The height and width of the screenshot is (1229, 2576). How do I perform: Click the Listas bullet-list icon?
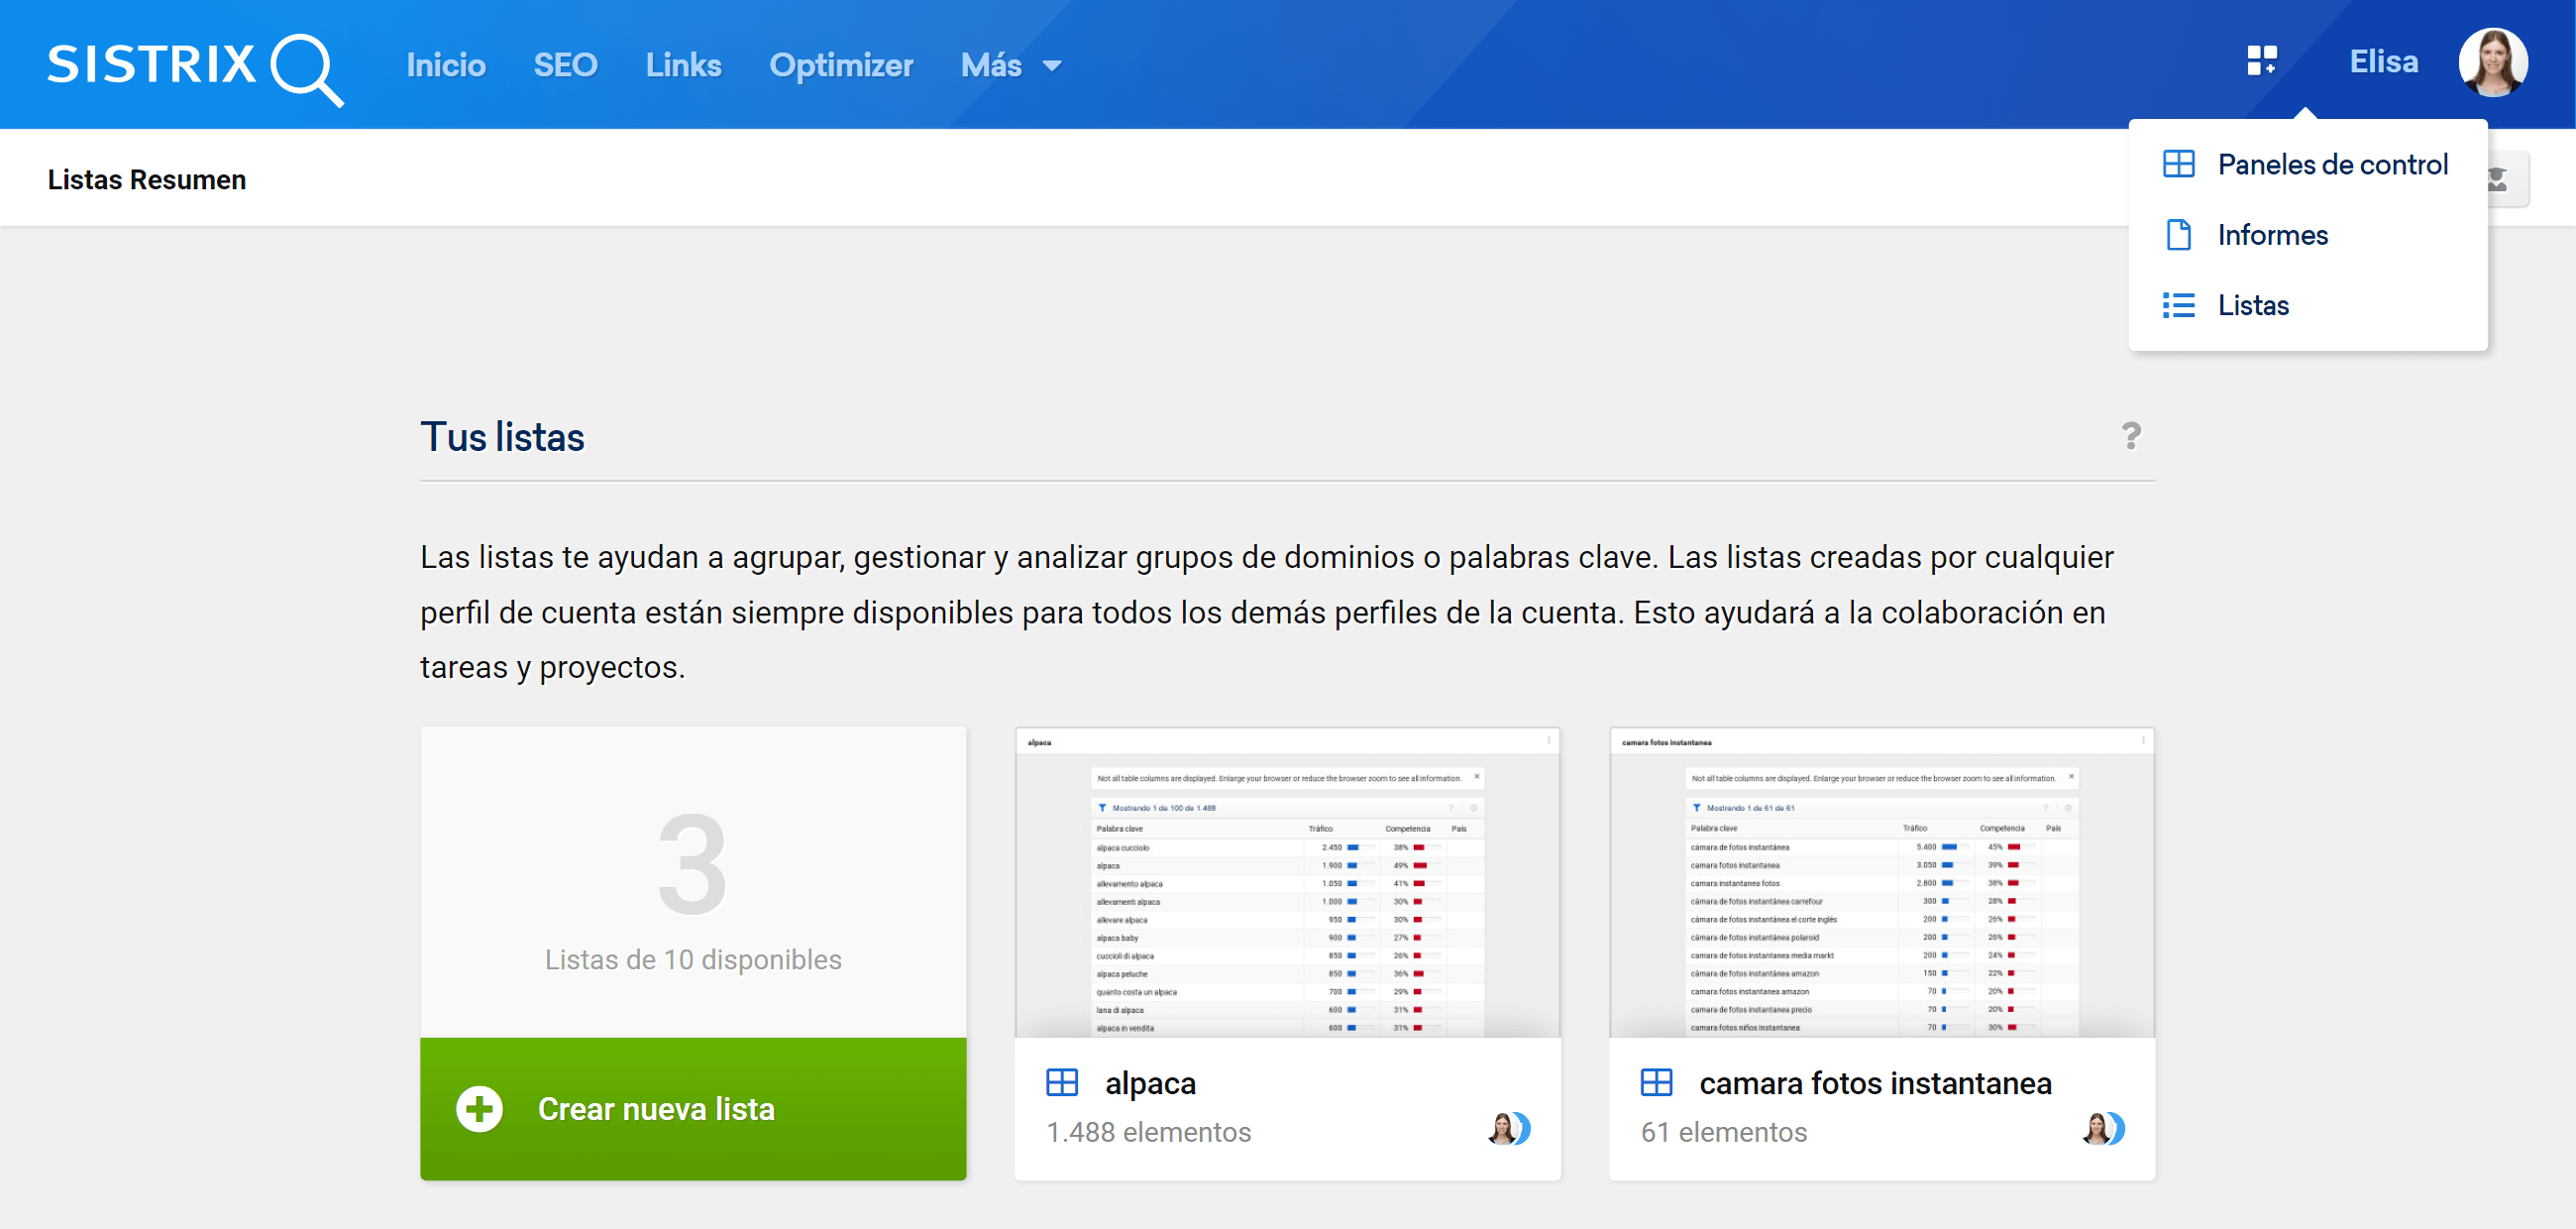(x=2178, y=305)
